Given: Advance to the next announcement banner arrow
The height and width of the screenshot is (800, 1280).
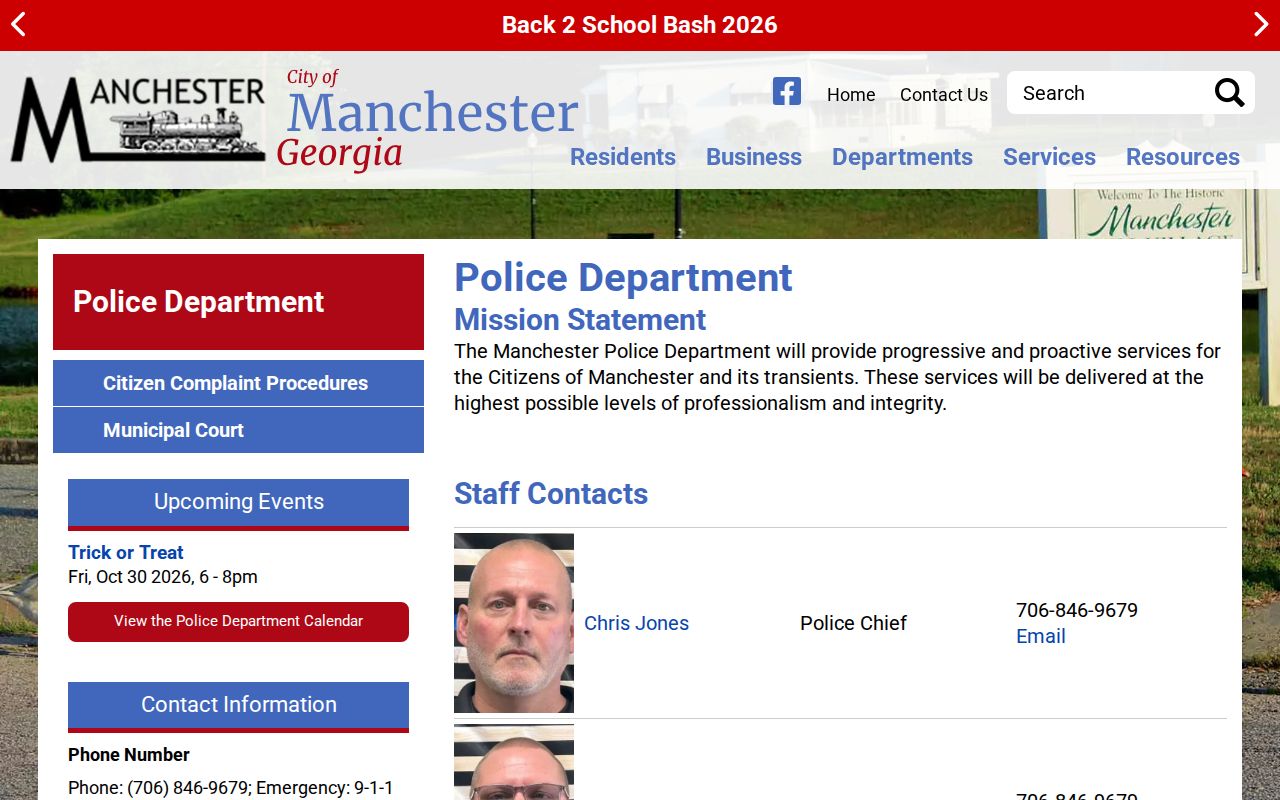Looking at the screenshot, I should 1261,25.
